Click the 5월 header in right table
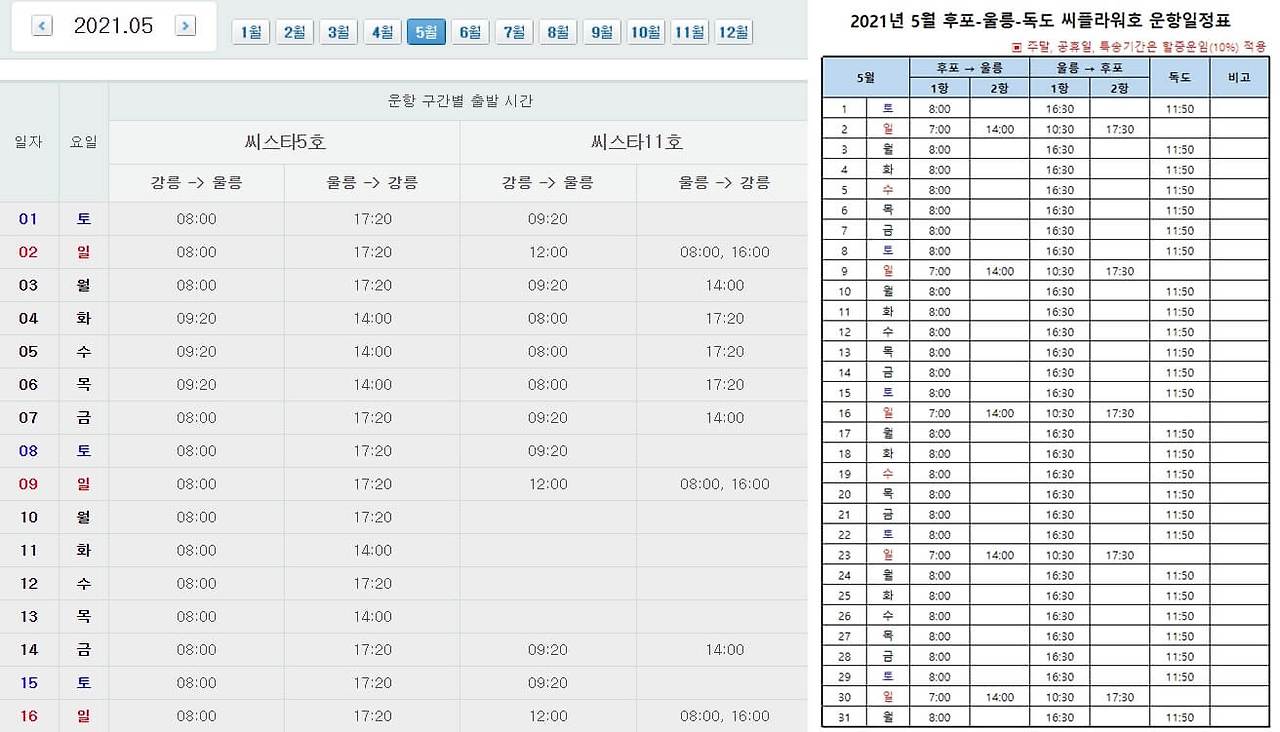 pos(866,77)
